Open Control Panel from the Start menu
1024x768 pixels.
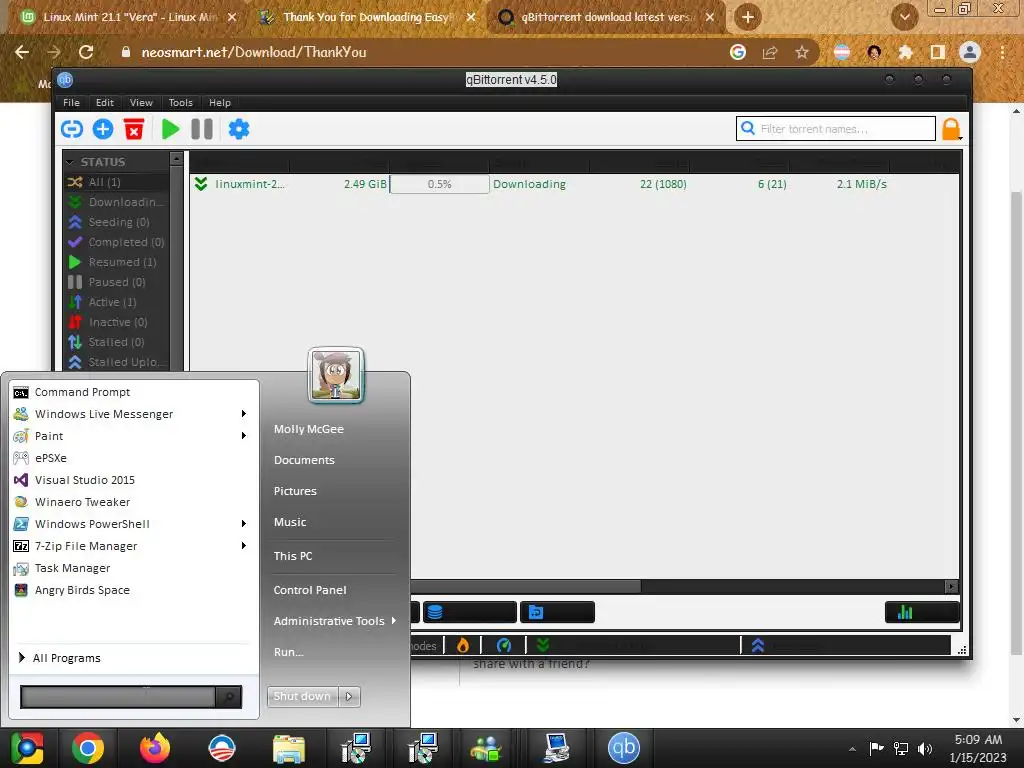click(x=310, y=590)
